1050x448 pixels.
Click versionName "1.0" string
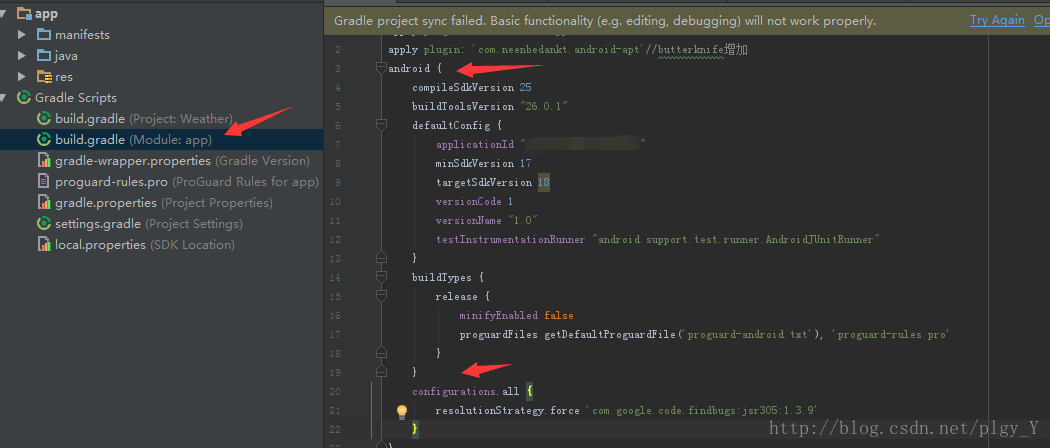click(x=523, y=220)
